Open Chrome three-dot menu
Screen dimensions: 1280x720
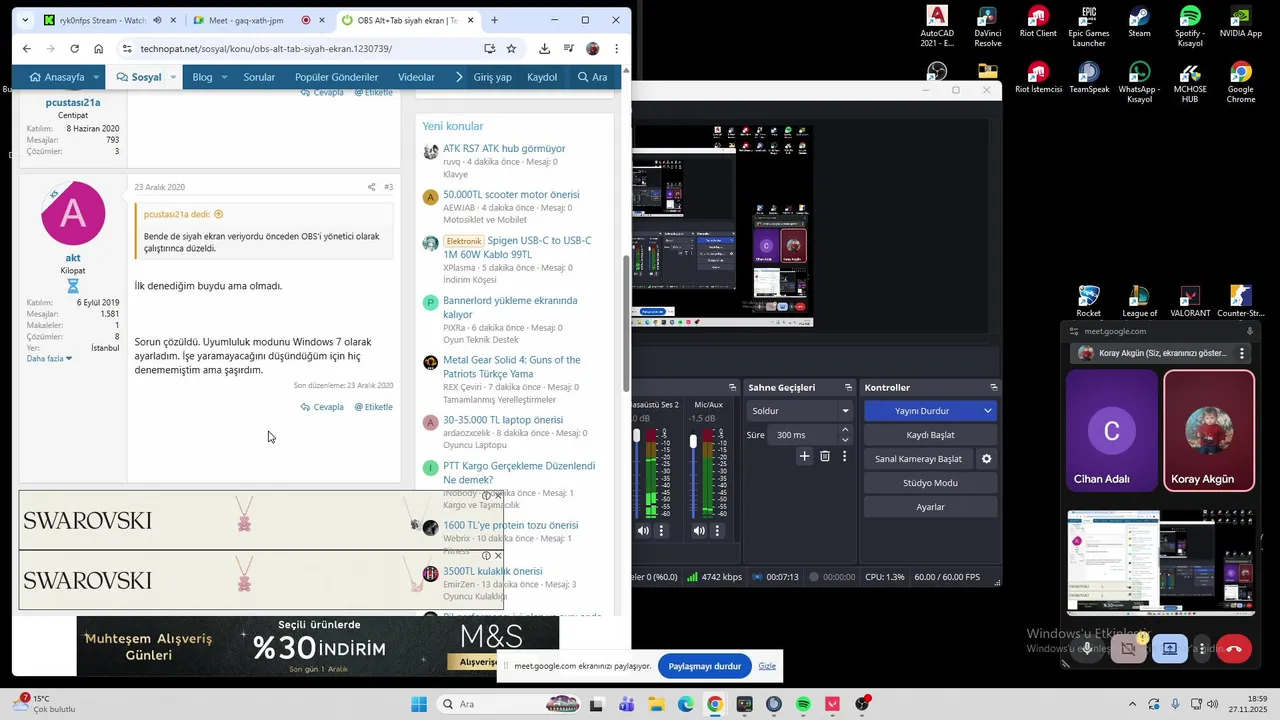click(616, 48)
